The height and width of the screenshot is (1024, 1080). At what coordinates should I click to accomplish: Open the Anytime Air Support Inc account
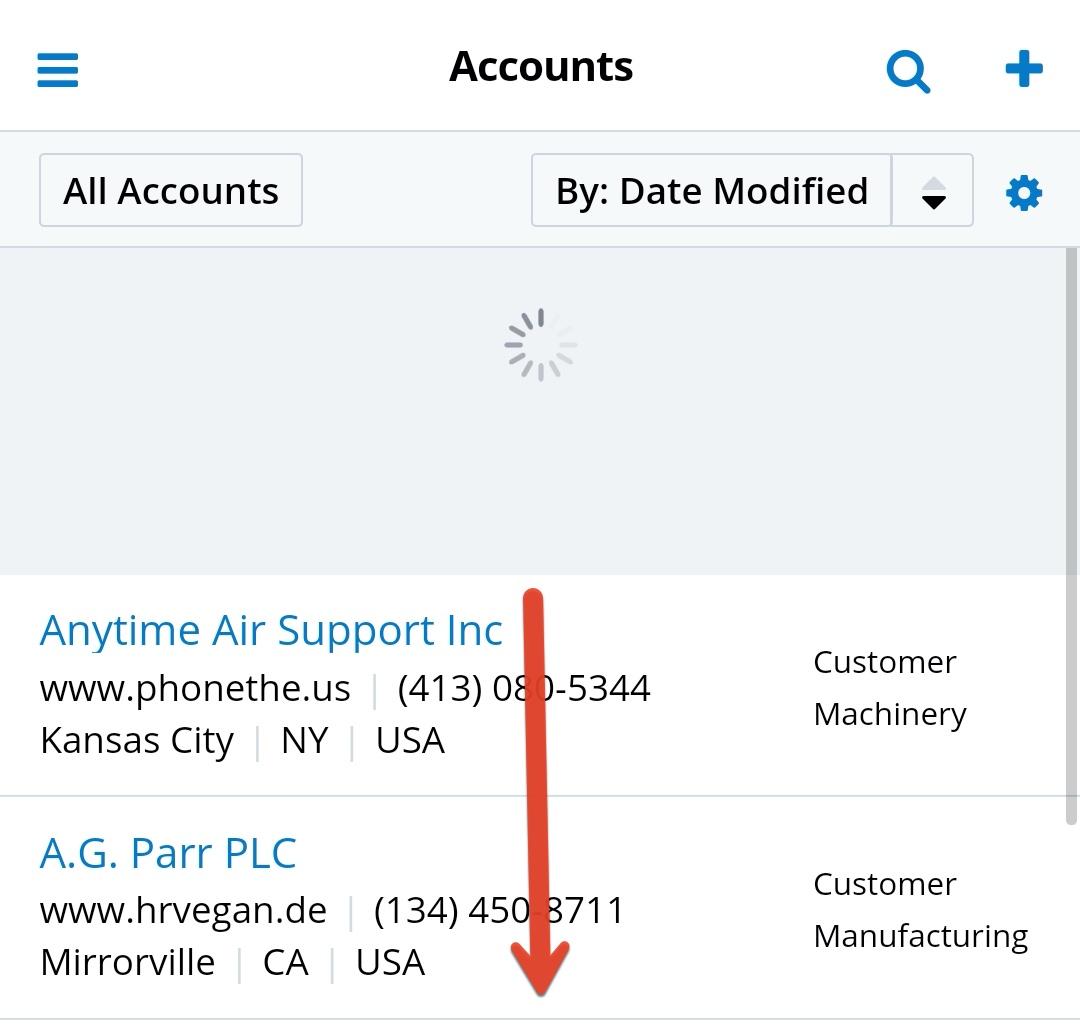271,631
